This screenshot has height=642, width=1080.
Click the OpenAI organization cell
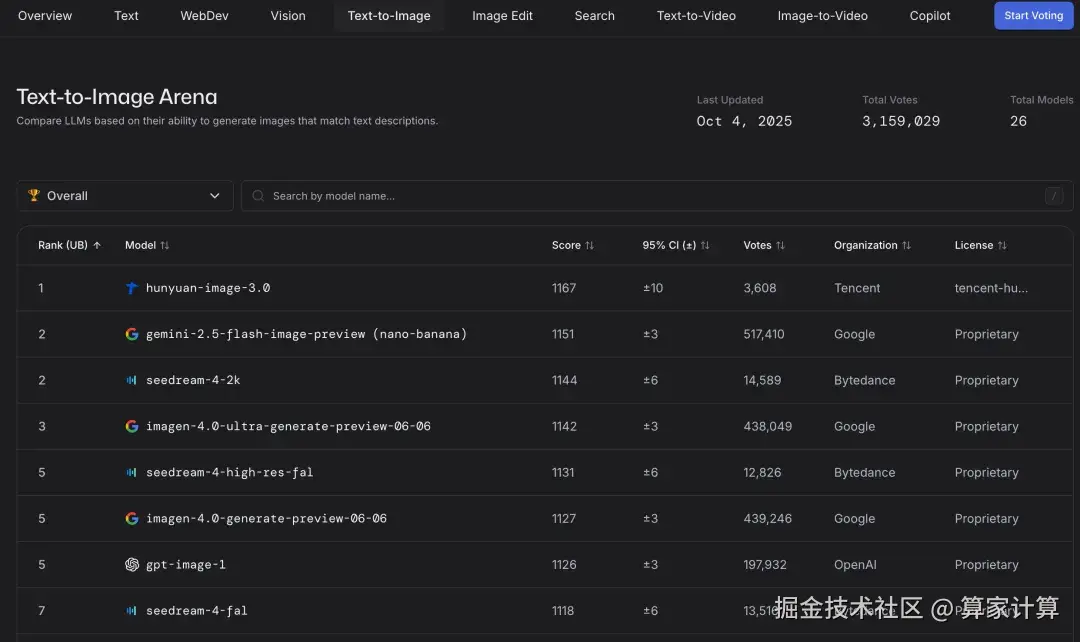point(855,565)
